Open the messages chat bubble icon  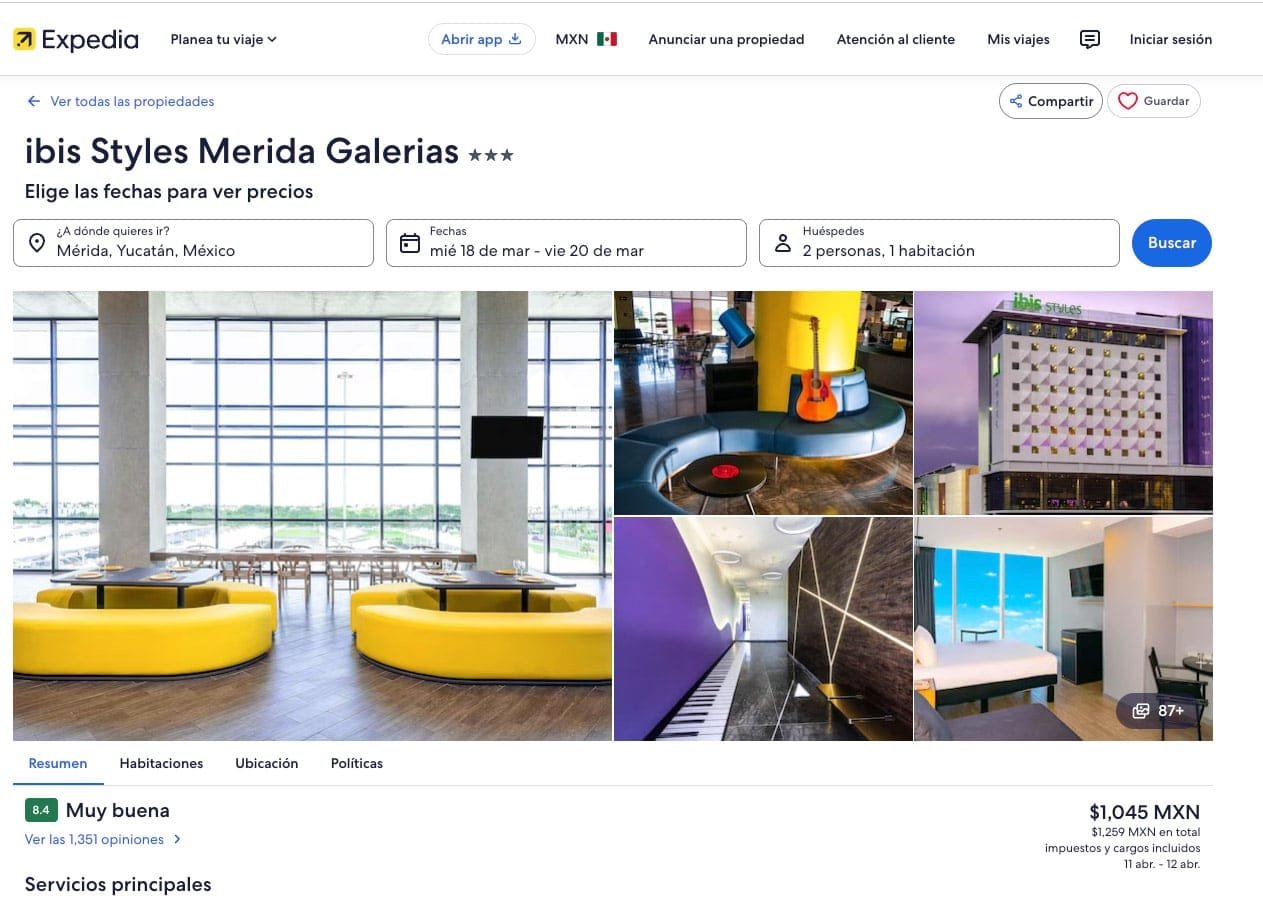pos(1090,40)
